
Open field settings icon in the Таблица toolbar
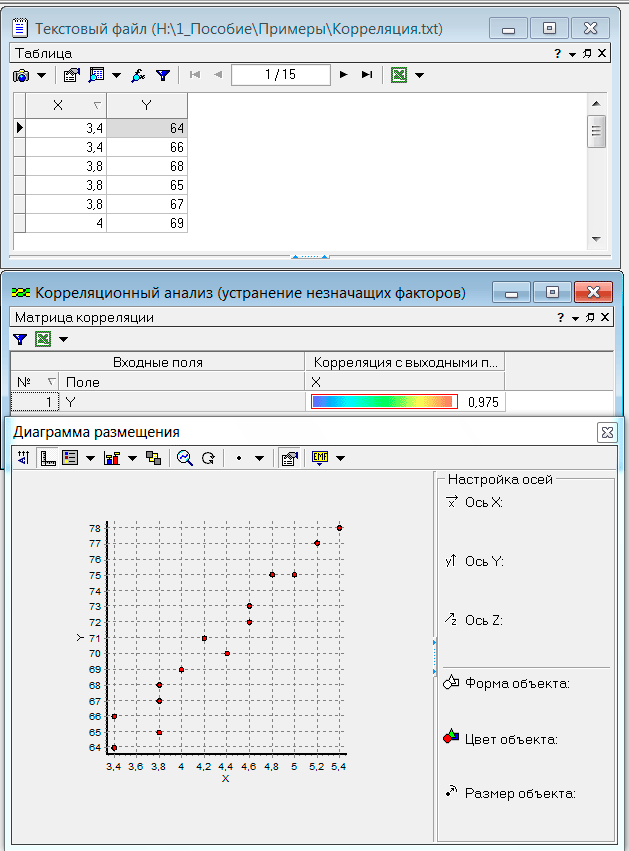click(72, 75)
